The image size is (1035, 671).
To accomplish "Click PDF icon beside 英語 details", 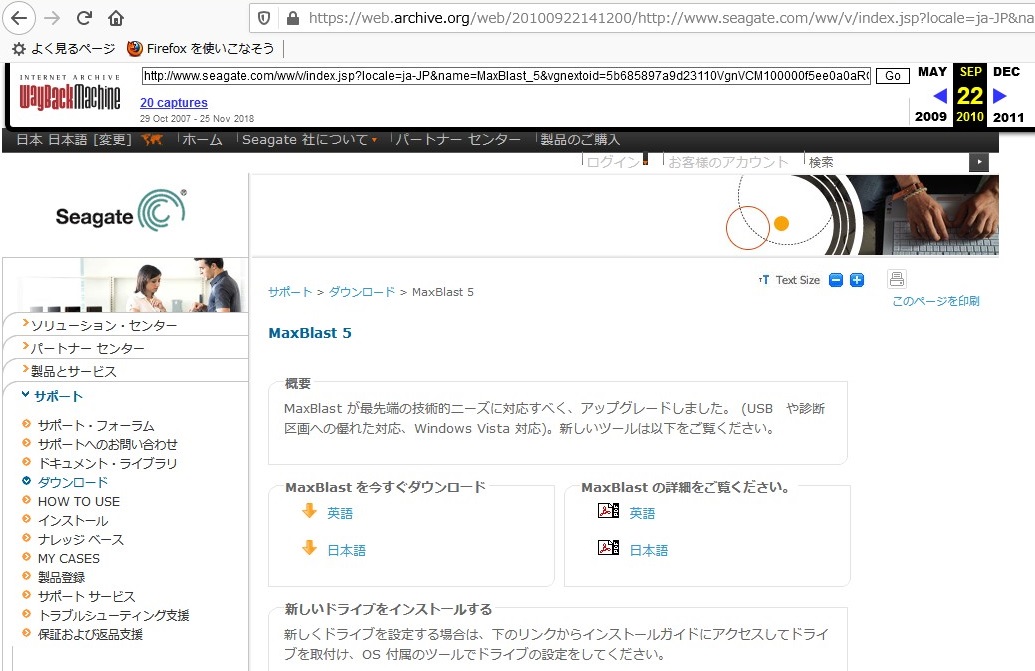I will (609, 510).
